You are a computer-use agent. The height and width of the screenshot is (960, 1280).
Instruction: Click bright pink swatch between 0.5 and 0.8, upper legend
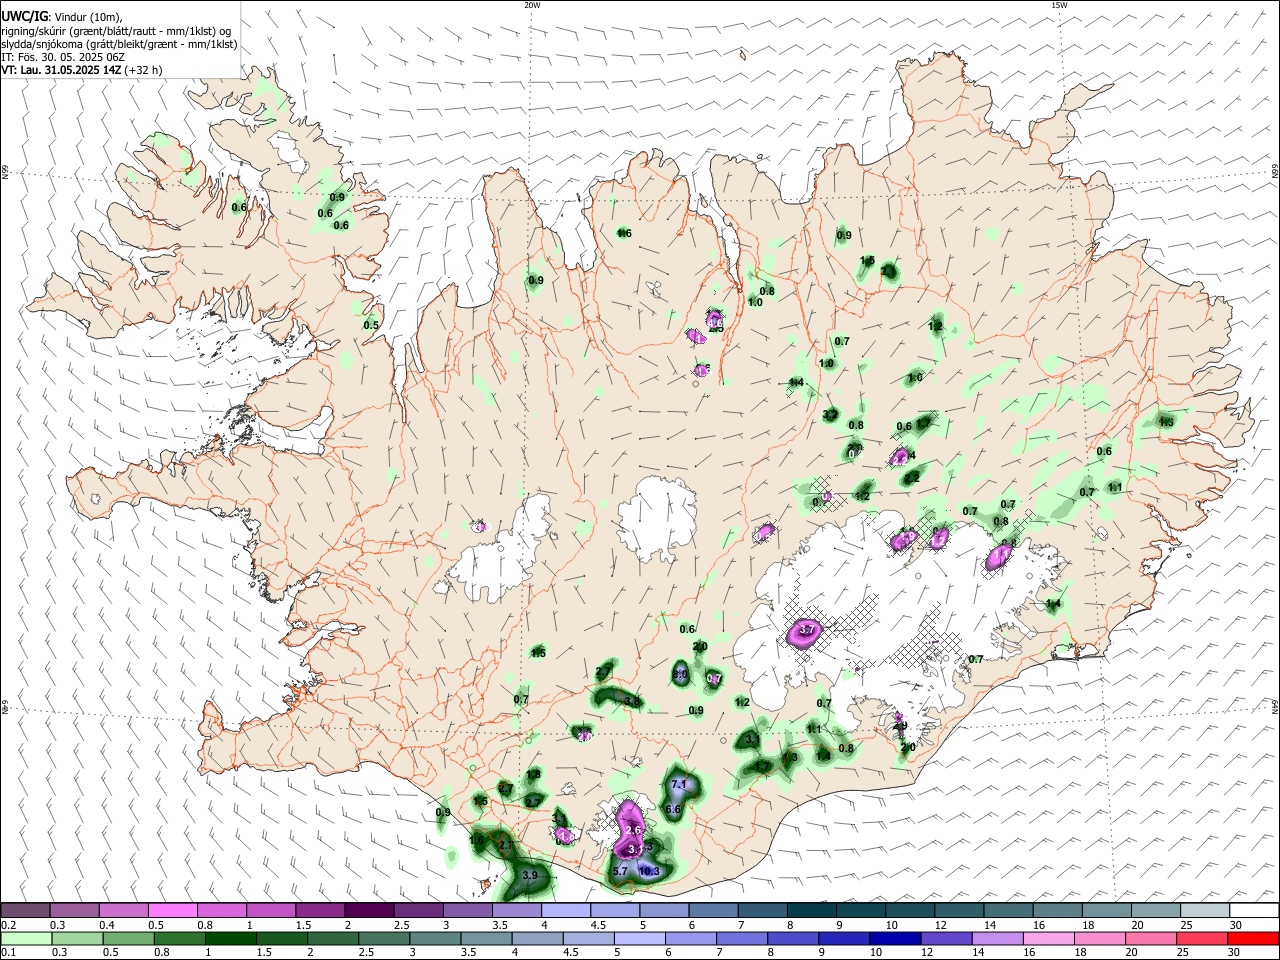point(172,910)
